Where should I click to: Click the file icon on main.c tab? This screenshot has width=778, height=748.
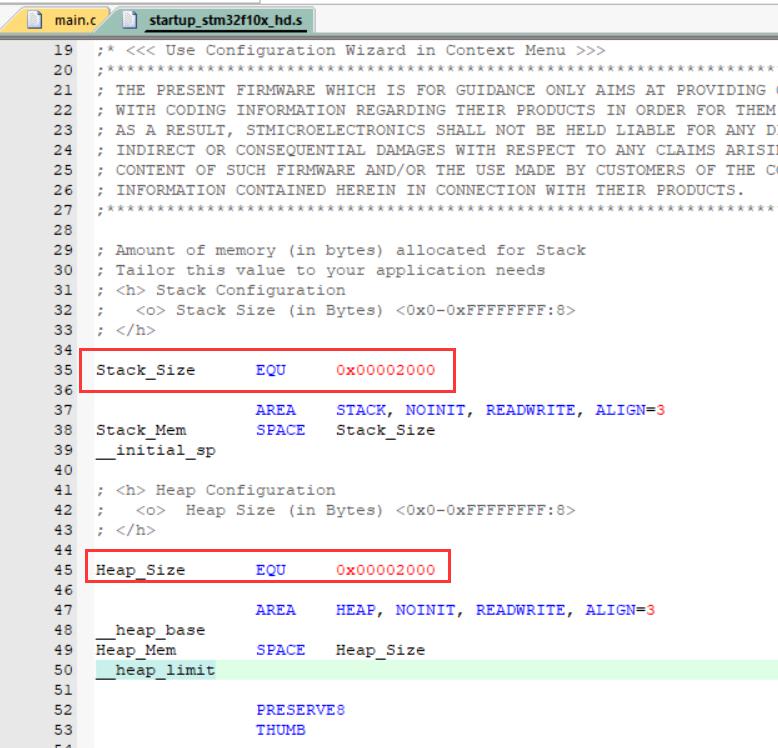pos(34,20)
